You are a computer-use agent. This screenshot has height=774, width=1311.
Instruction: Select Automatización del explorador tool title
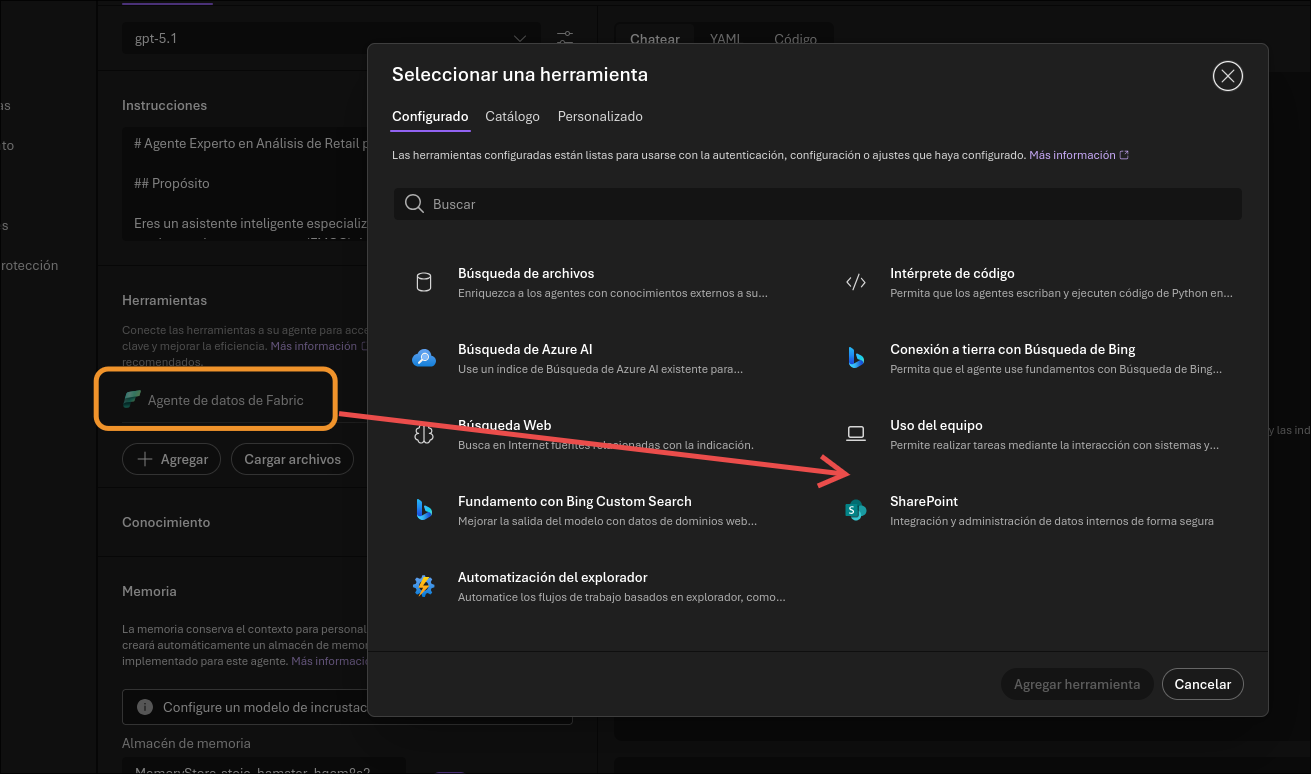click(x=553, y=577)
